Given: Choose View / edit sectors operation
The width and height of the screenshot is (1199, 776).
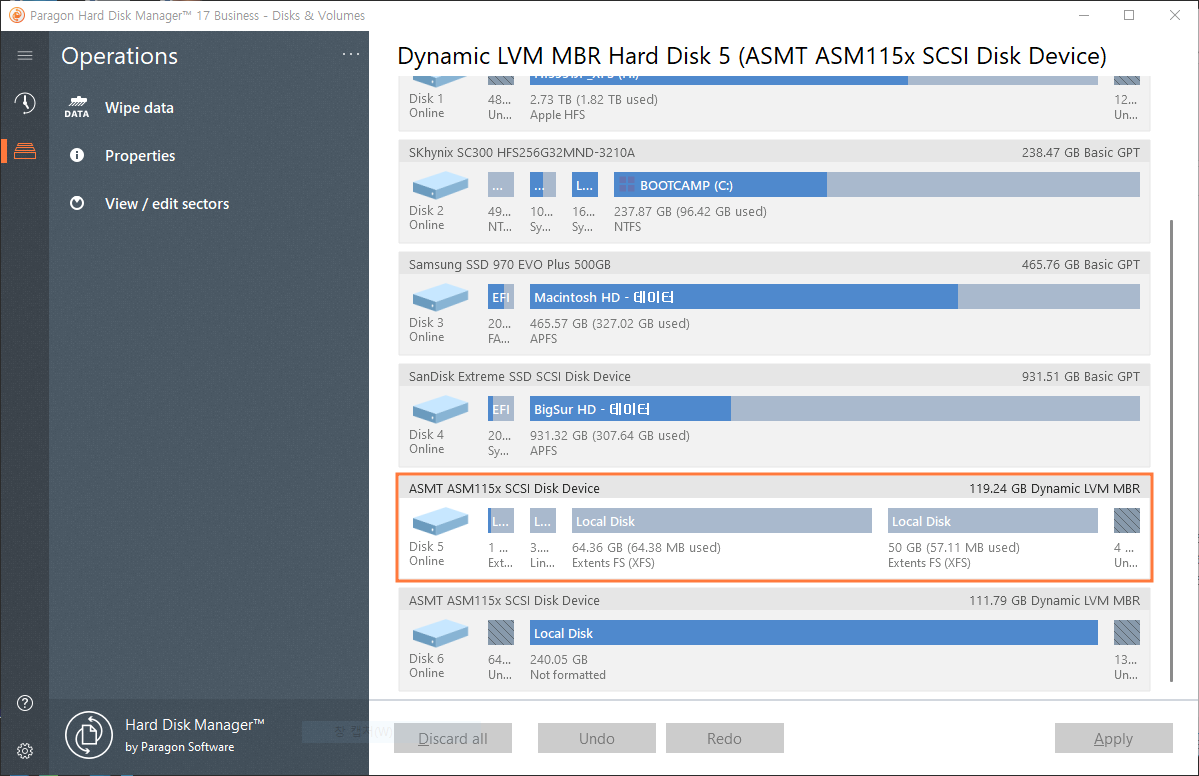Looking at the screenshot, I should click(167, 203).
